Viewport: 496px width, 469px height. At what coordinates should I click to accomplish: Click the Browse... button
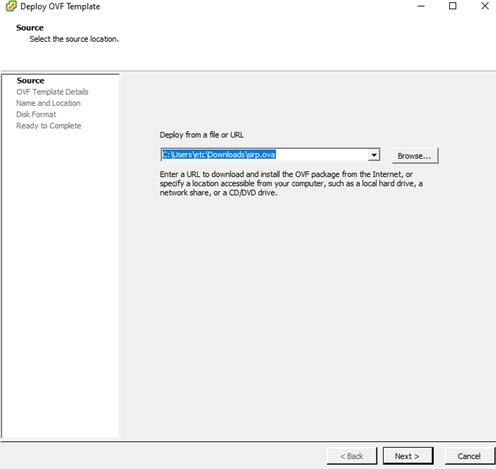click(x=415, y=156)
